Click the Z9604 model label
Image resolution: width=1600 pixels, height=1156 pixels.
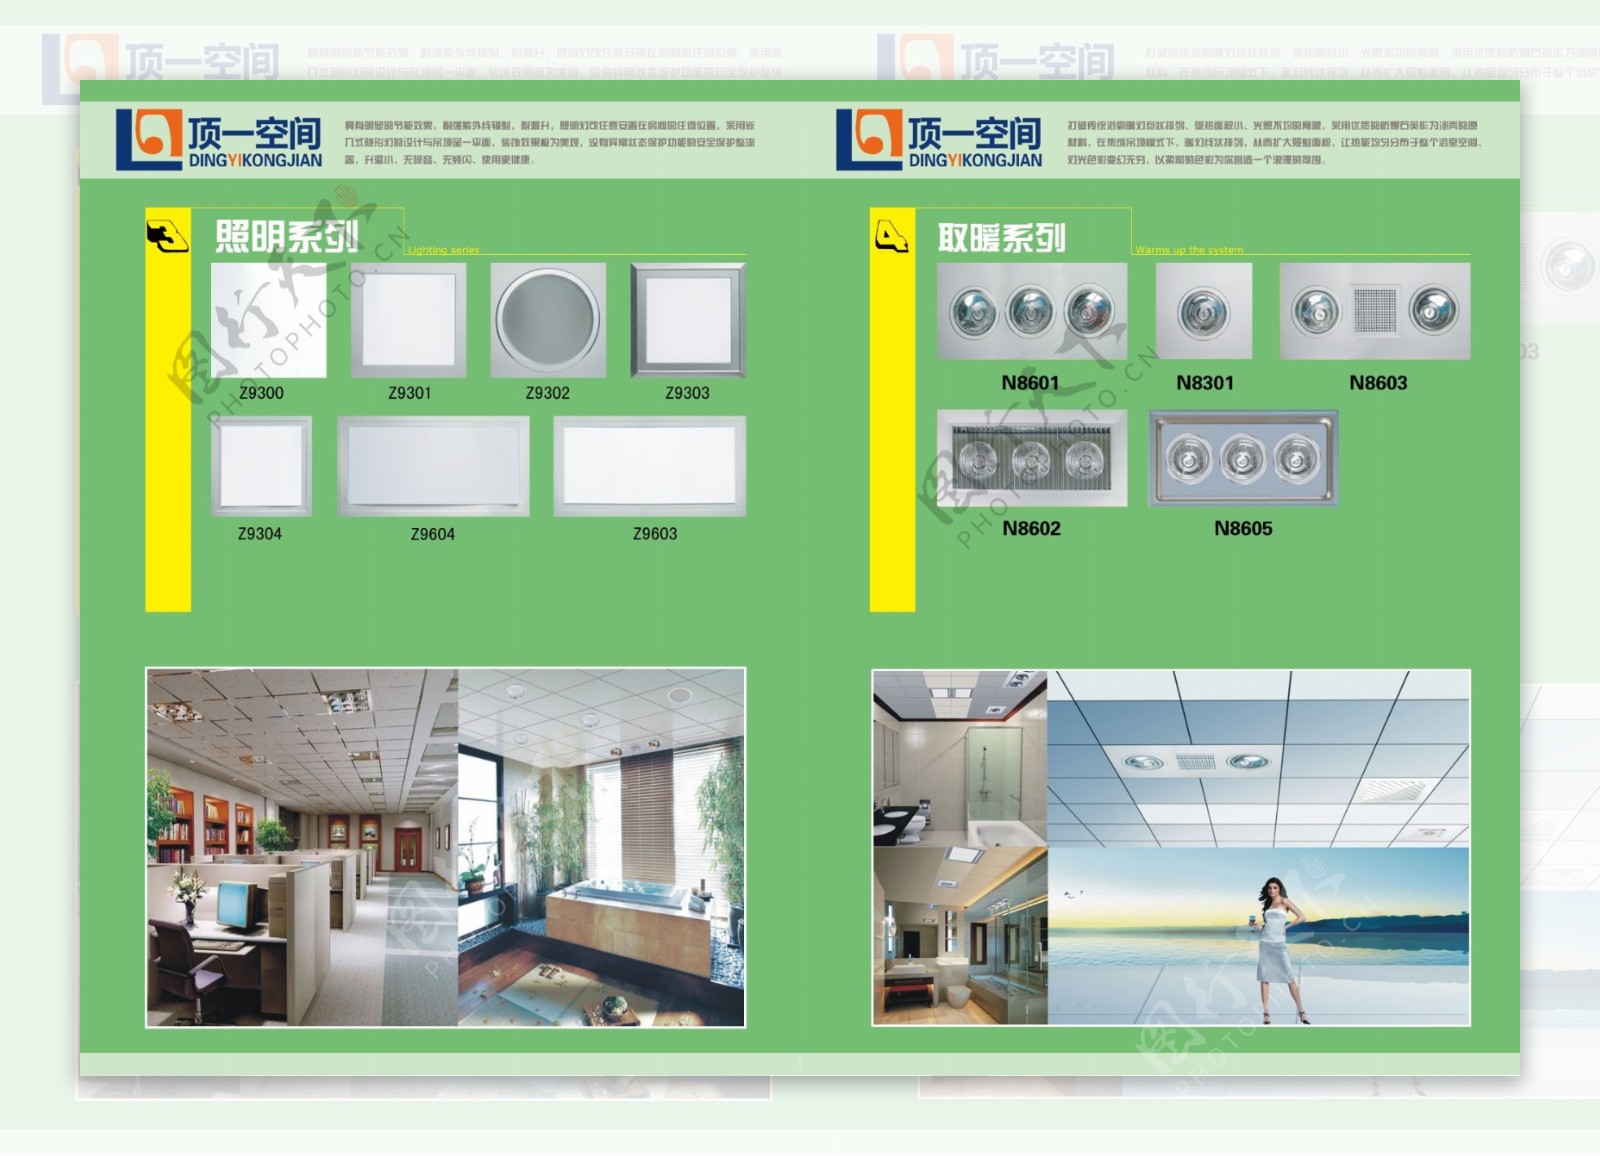[x=433, y=534]
